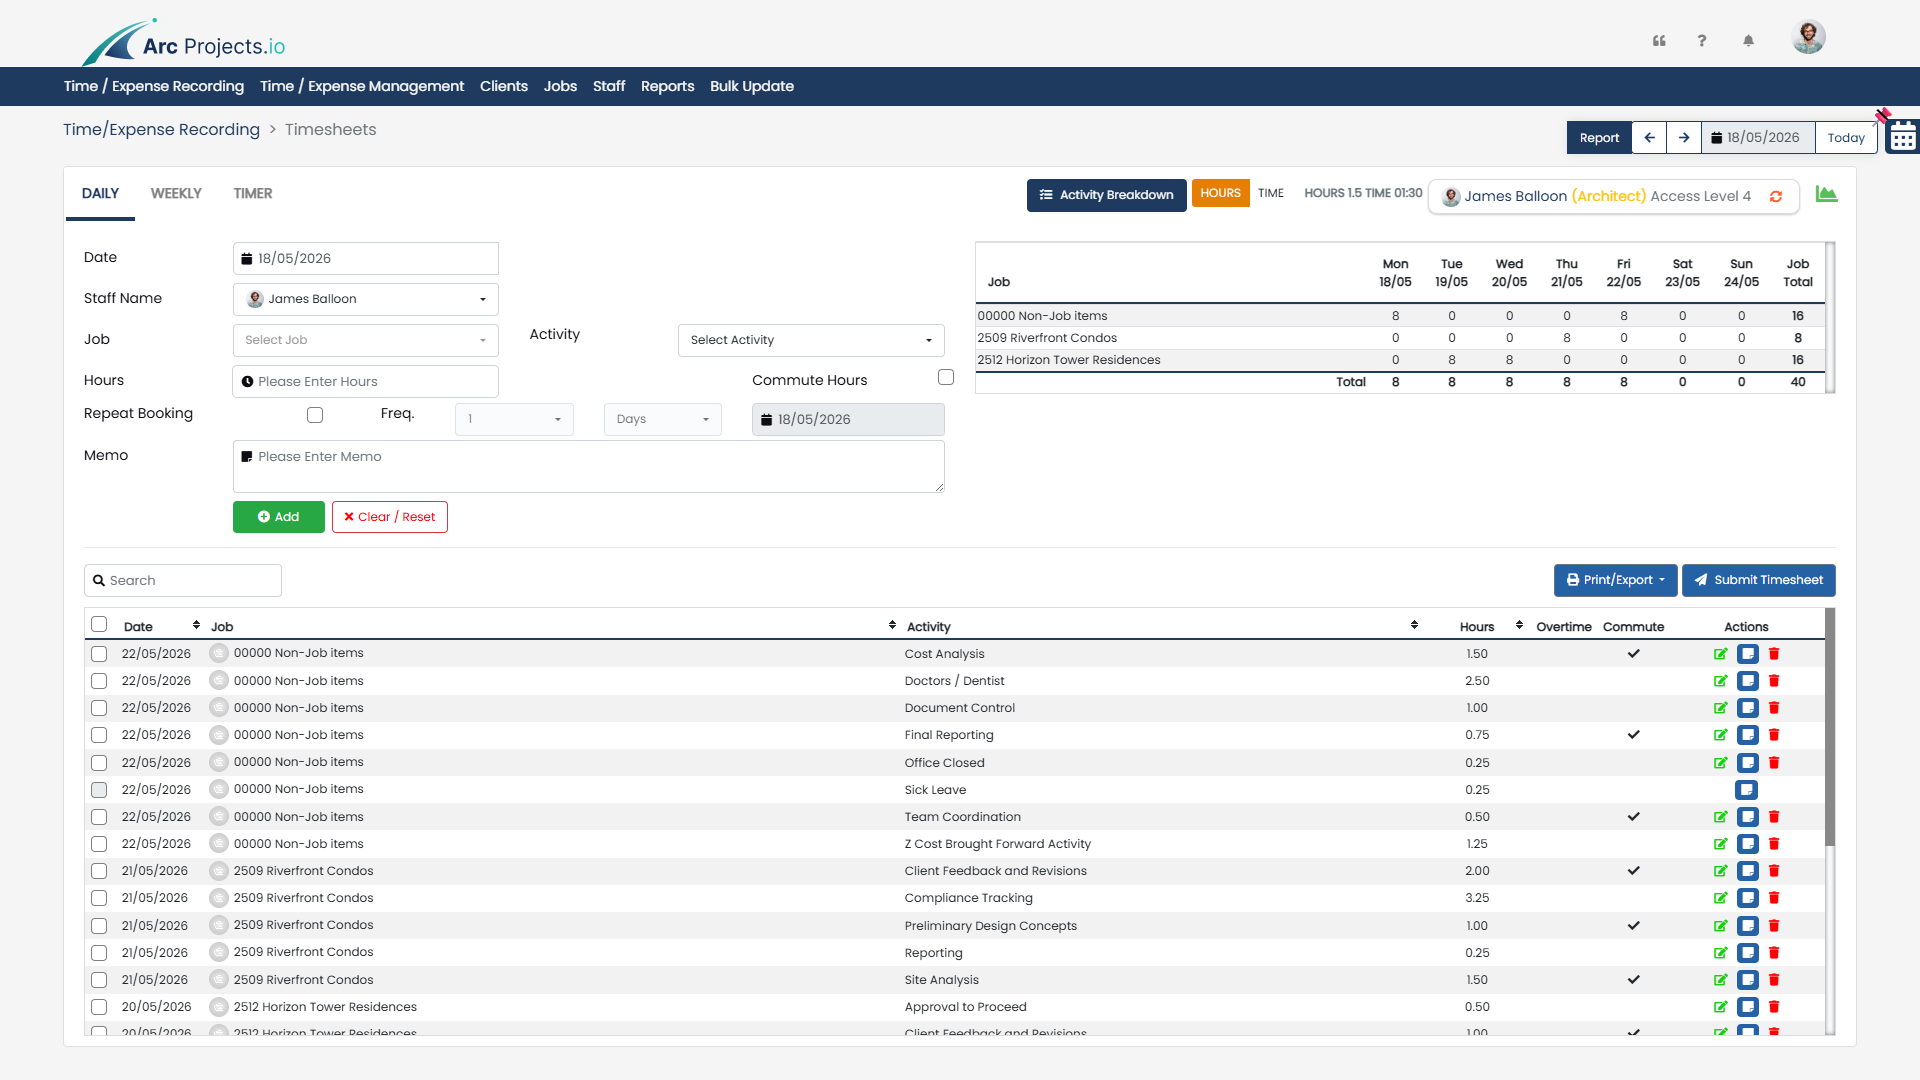Check the Document Control row checkbox
Viewport: 1920px width, 1080px height.
tap(99, 708)
